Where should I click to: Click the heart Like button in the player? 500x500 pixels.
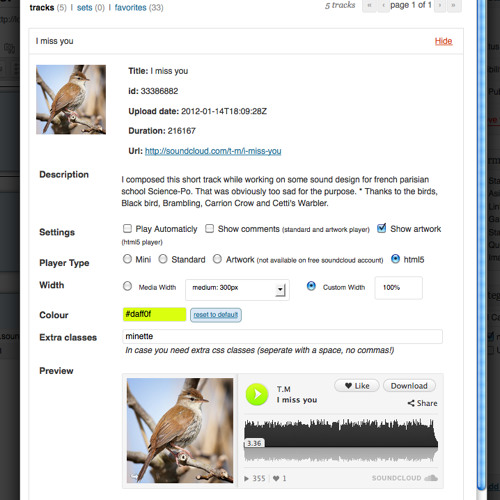[x=357, y=386]
